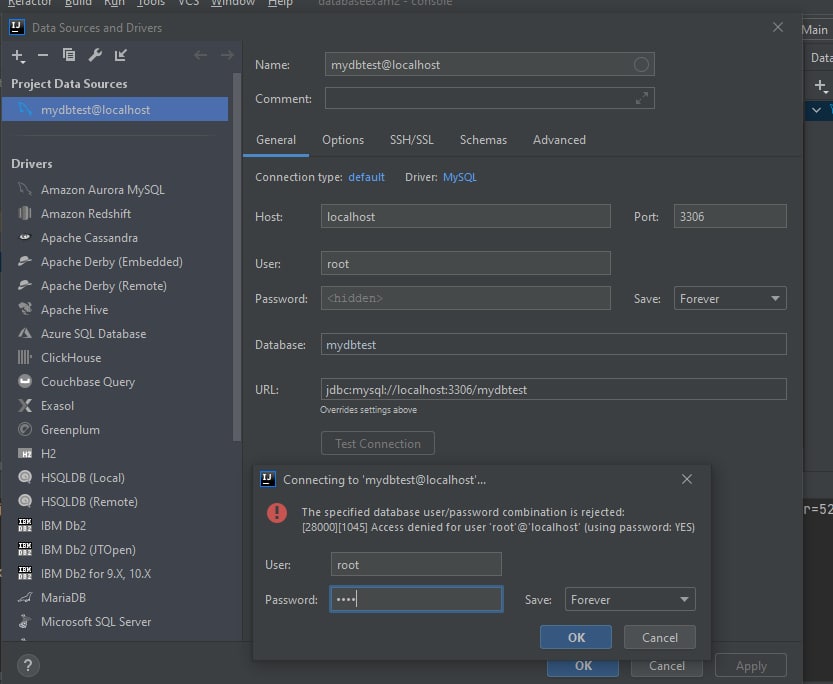Change connection type via default link
833x684 pixels.
pos(366,177)
